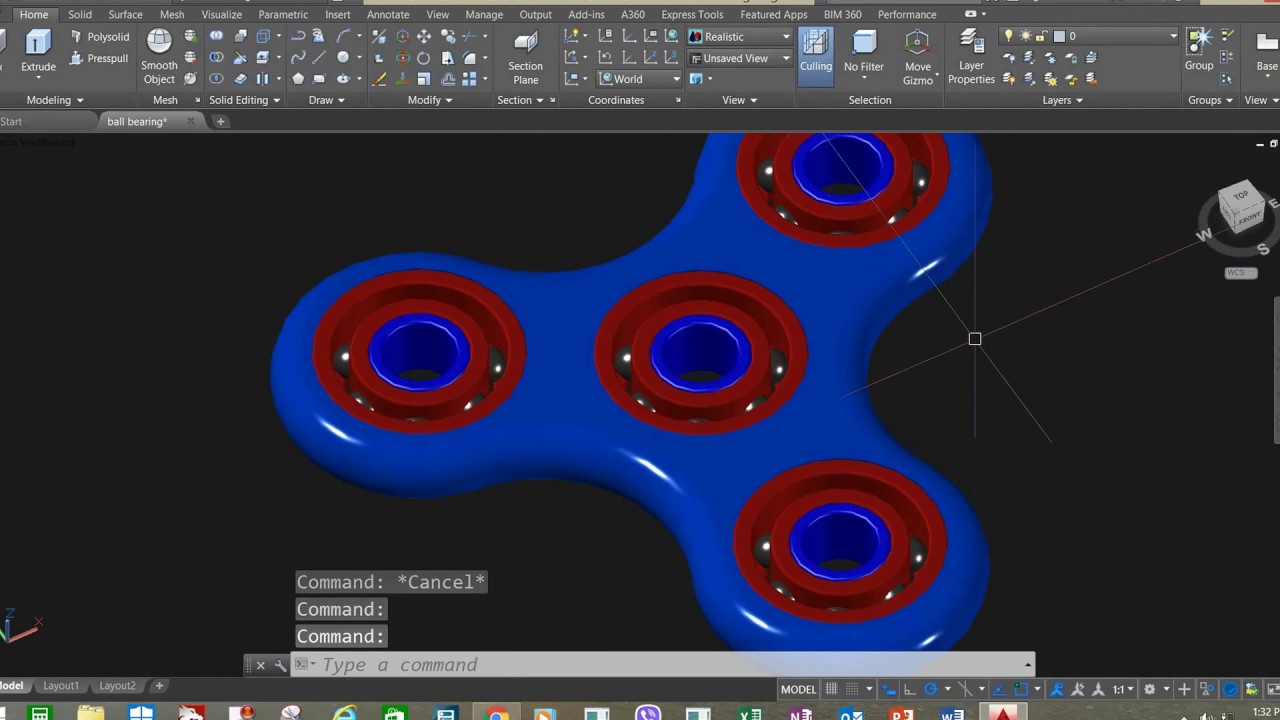Toggle dynamic input in status bar
Screen dimensions: 1280x720
(x=887, y=689)
